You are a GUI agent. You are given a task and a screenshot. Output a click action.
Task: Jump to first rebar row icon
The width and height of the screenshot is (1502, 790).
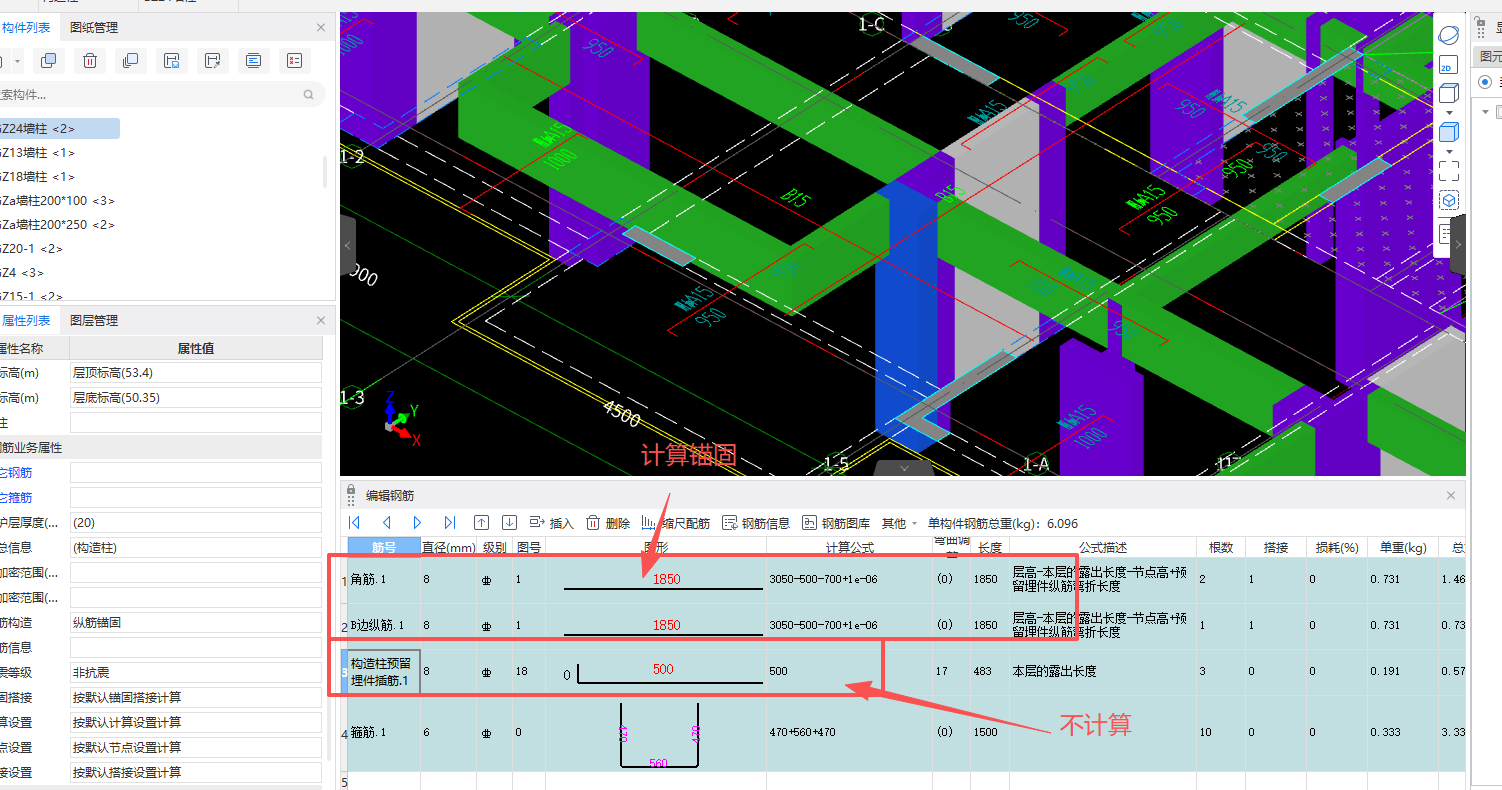coord(354,523)
